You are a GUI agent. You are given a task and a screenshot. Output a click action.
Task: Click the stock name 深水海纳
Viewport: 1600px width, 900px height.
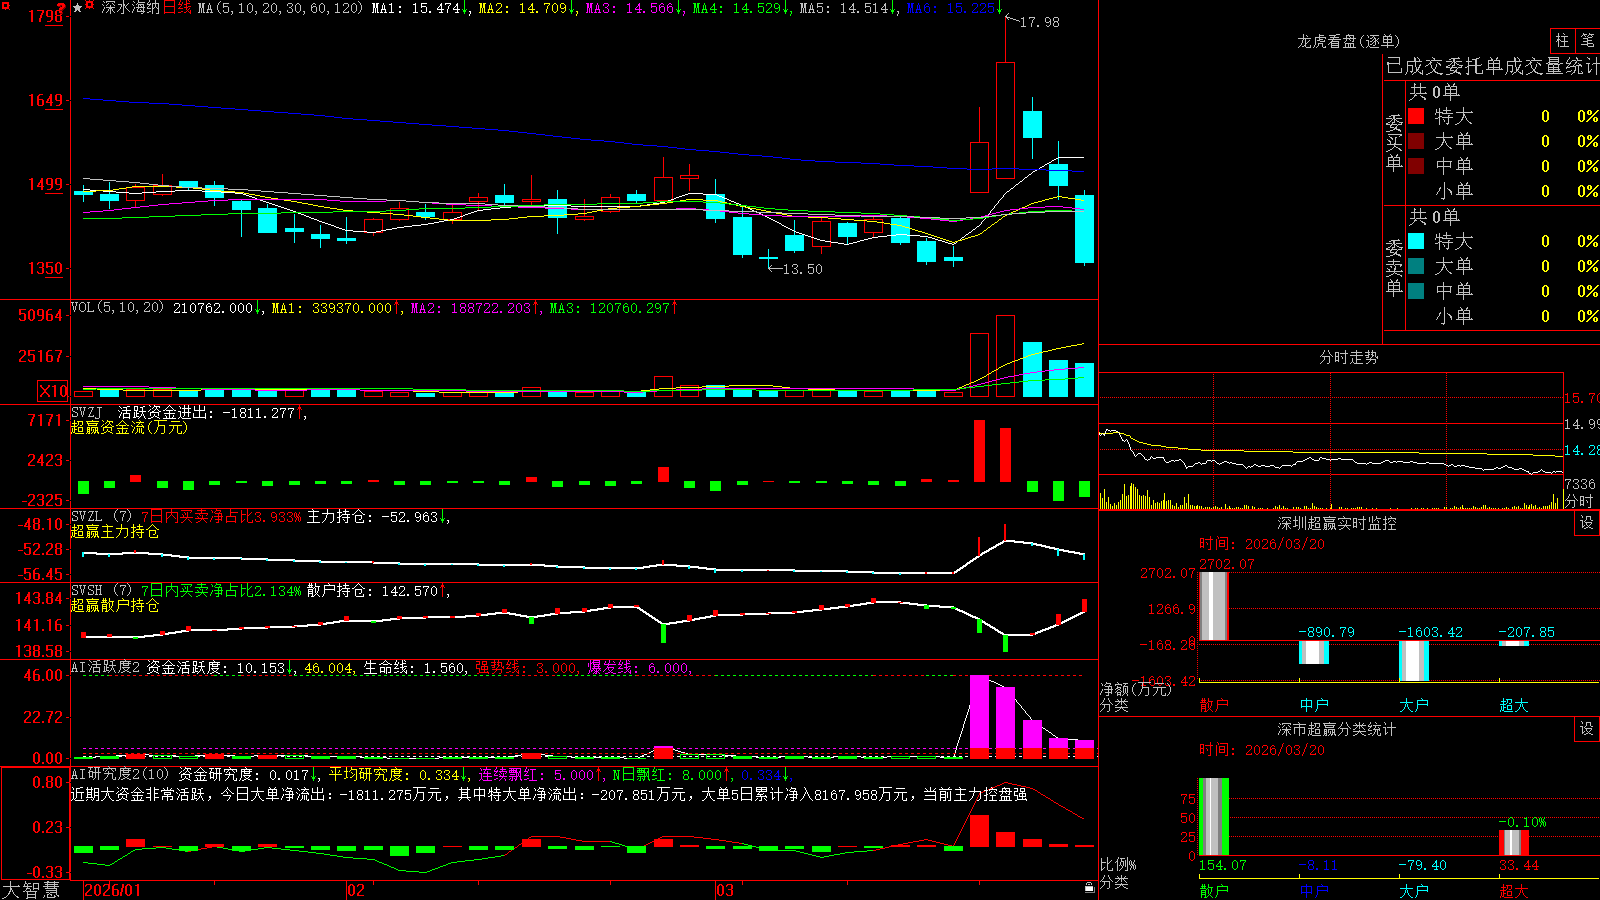click(x=130, y=8)
